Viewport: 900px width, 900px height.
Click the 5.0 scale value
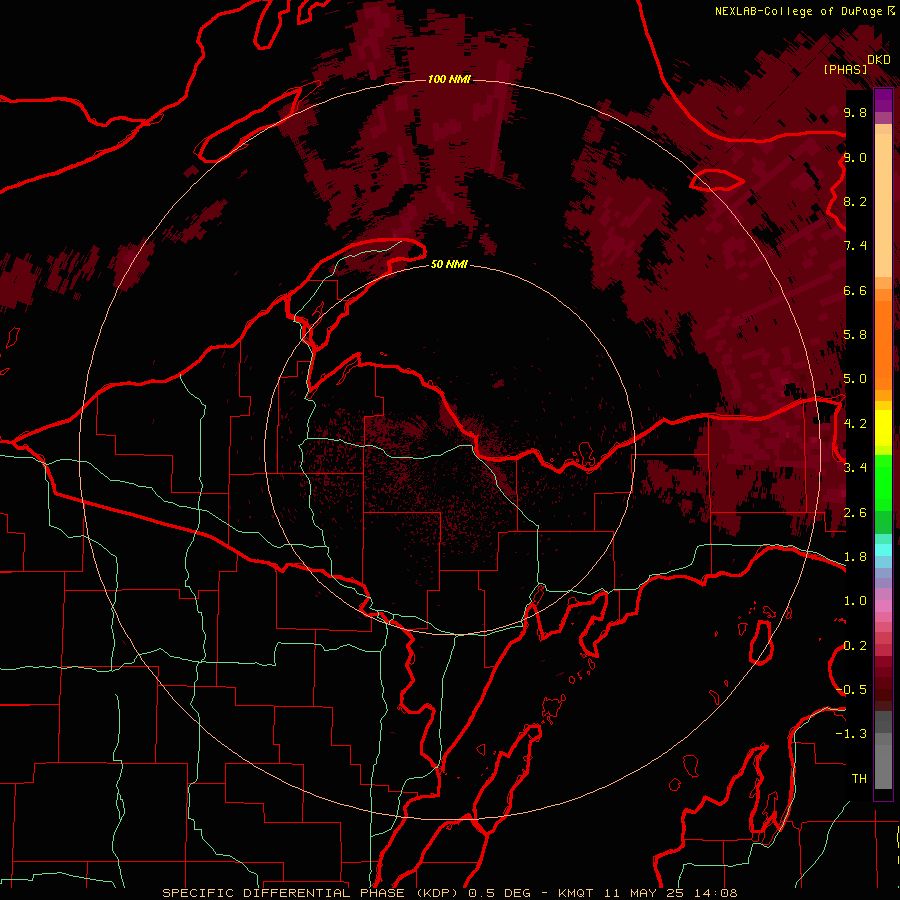click(x=855, y=379)
